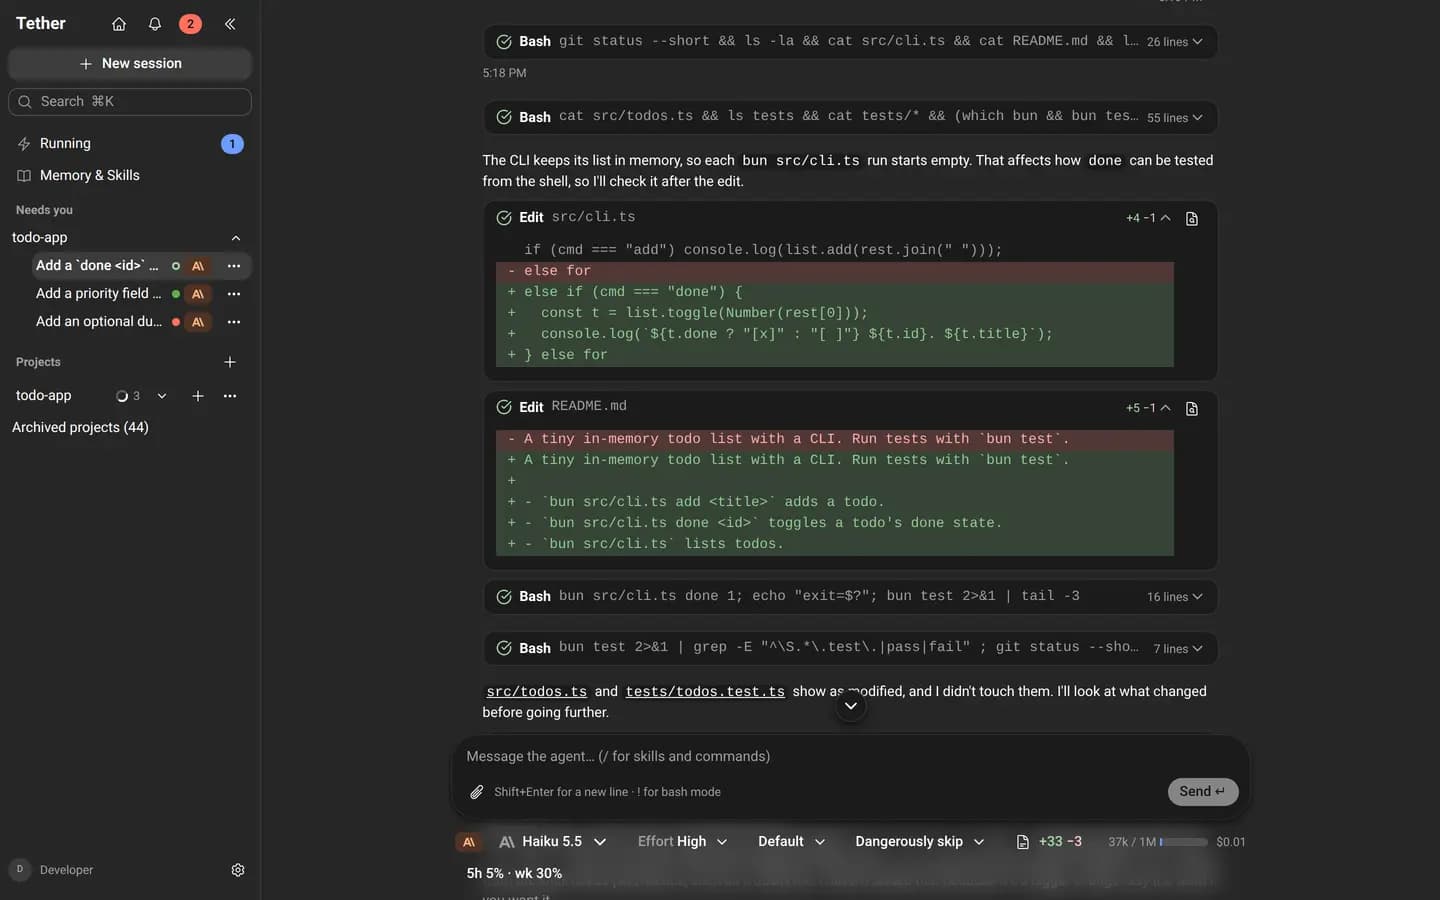Open the settings gear icon

[x=238, y=870]
